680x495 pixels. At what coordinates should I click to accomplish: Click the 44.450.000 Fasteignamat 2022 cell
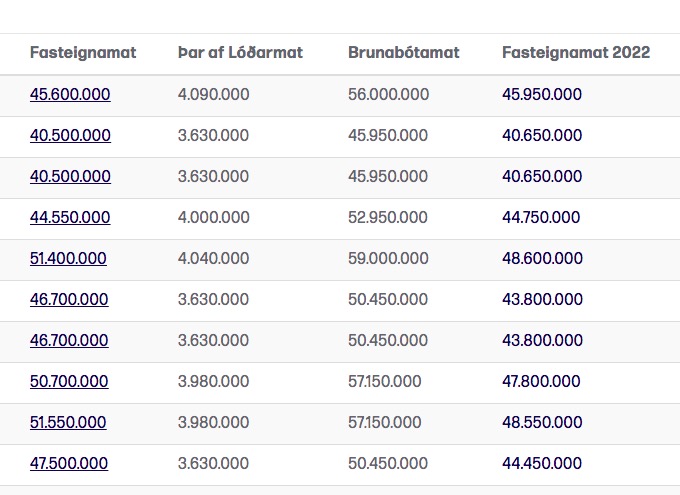pyautogui.click(x=542, y=463)
